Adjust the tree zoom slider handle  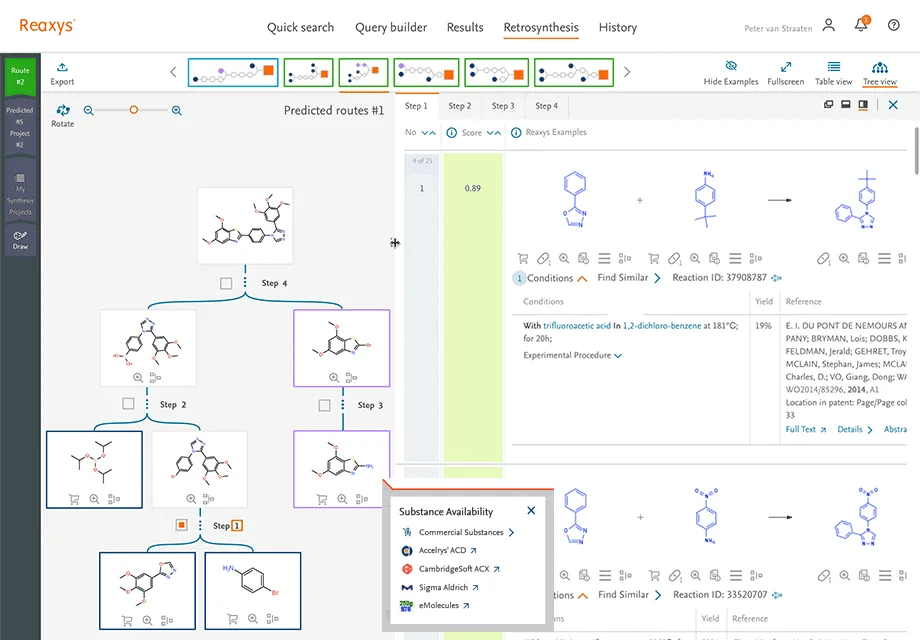point(134,110)
